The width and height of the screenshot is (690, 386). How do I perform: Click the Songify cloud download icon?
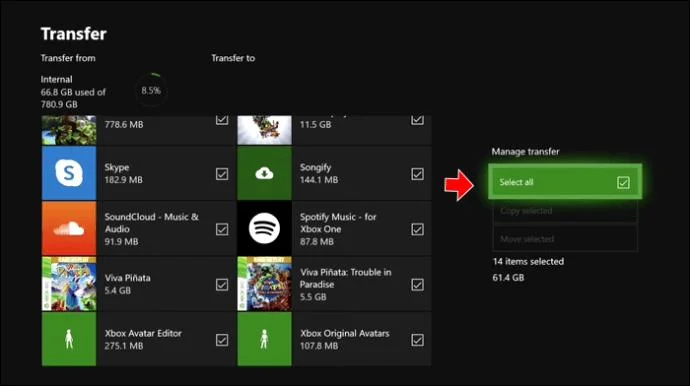[264, 173]
